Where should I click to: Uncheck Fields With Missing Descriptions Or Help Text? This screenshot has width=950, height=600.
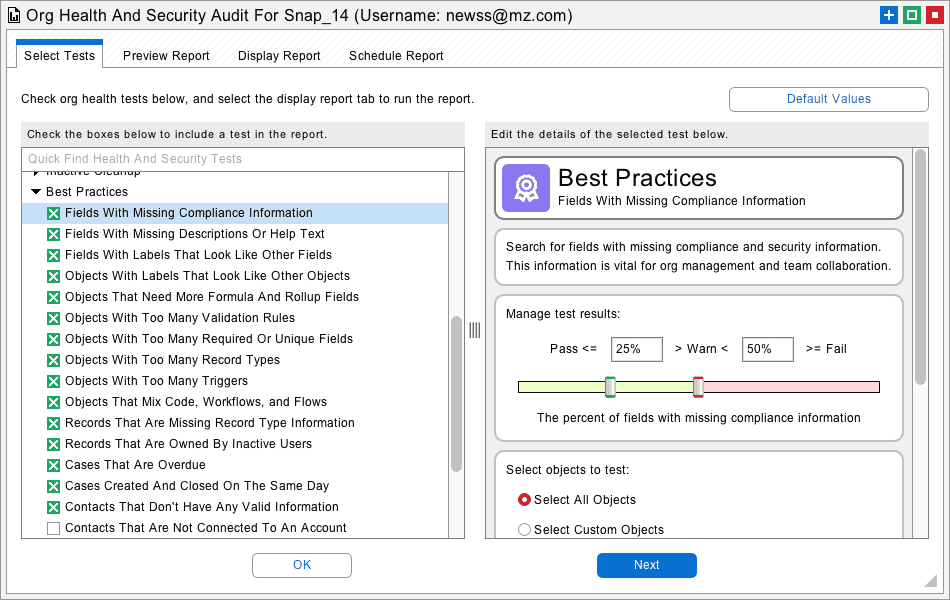(x=53, y=235)
